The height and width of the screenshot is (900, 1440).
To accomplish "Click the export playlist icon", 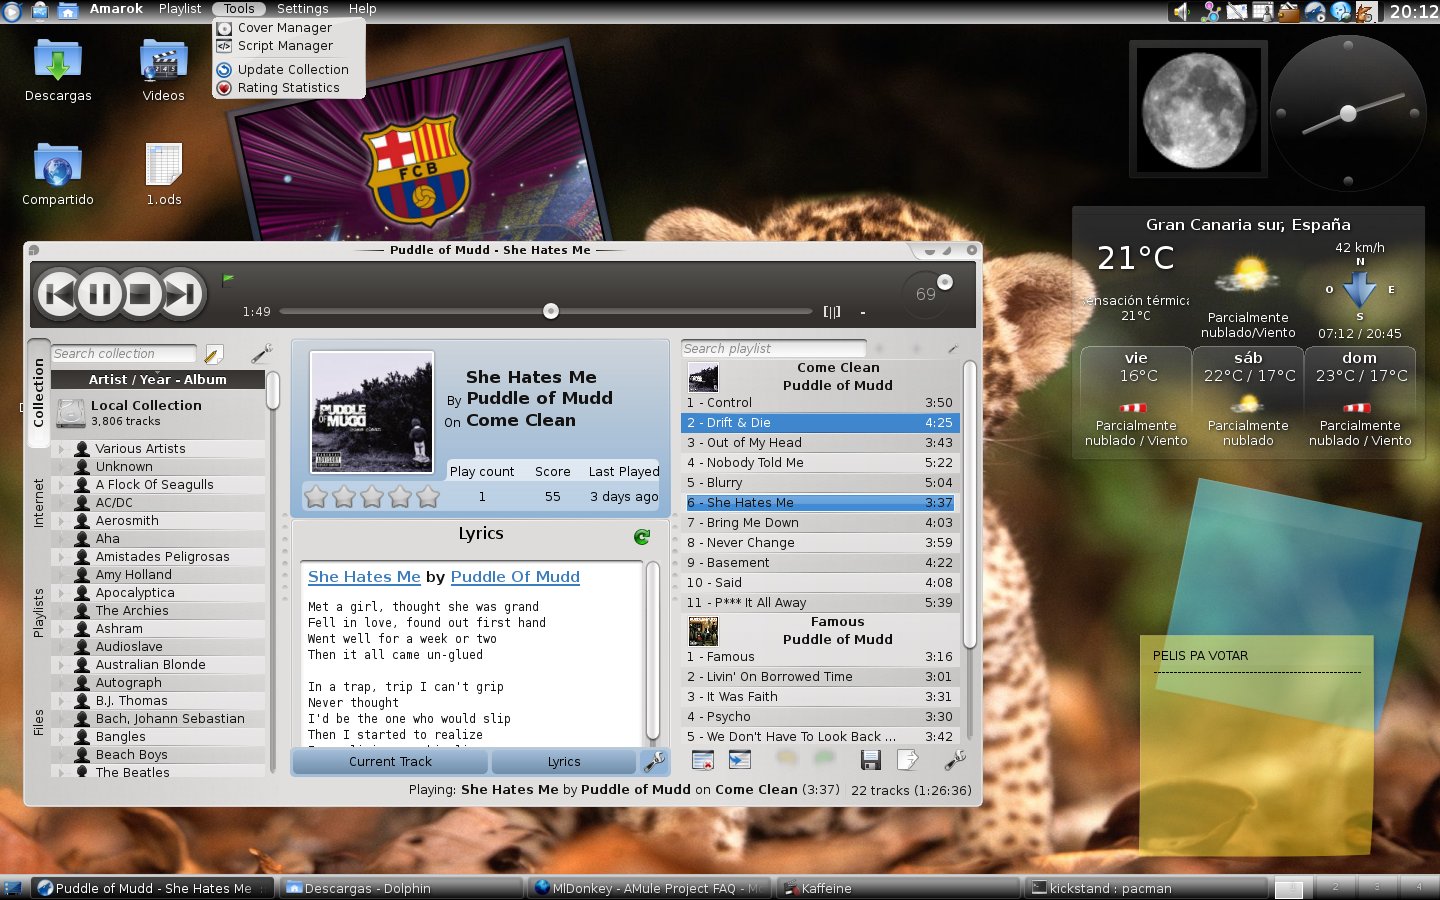I will [x=908, y=761].
